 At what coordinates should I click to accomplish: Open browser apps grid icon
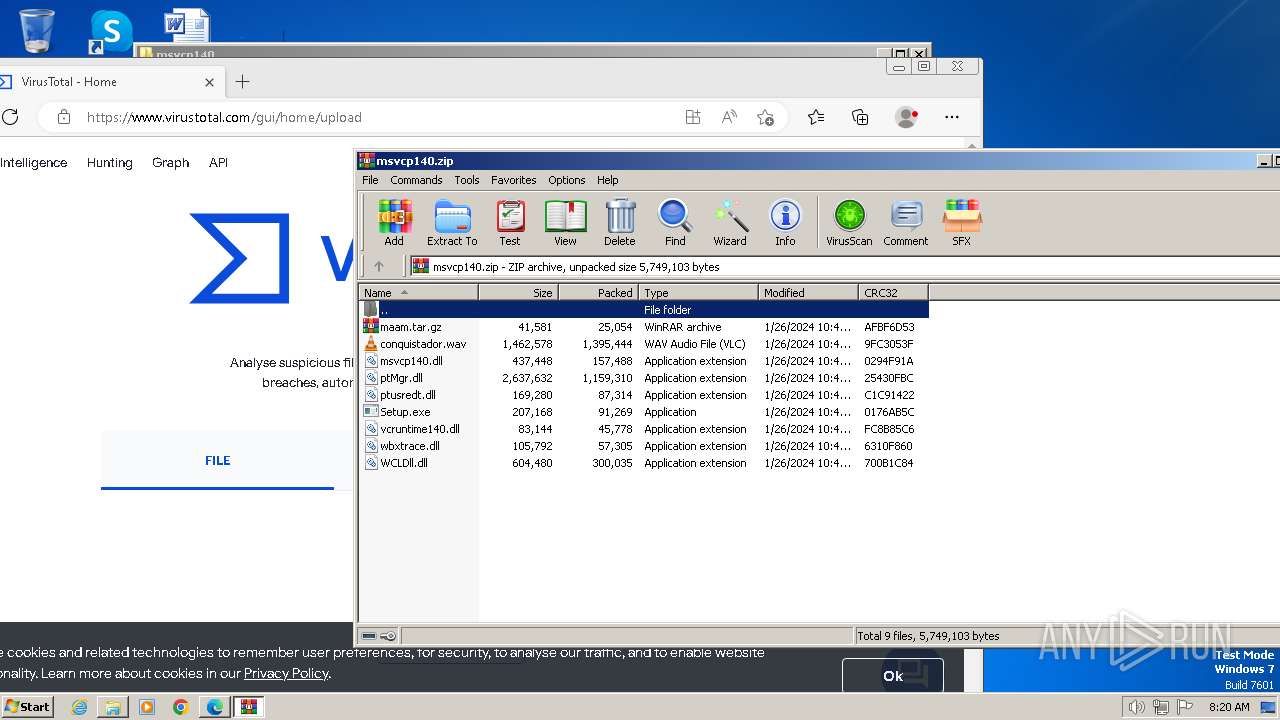693,117
